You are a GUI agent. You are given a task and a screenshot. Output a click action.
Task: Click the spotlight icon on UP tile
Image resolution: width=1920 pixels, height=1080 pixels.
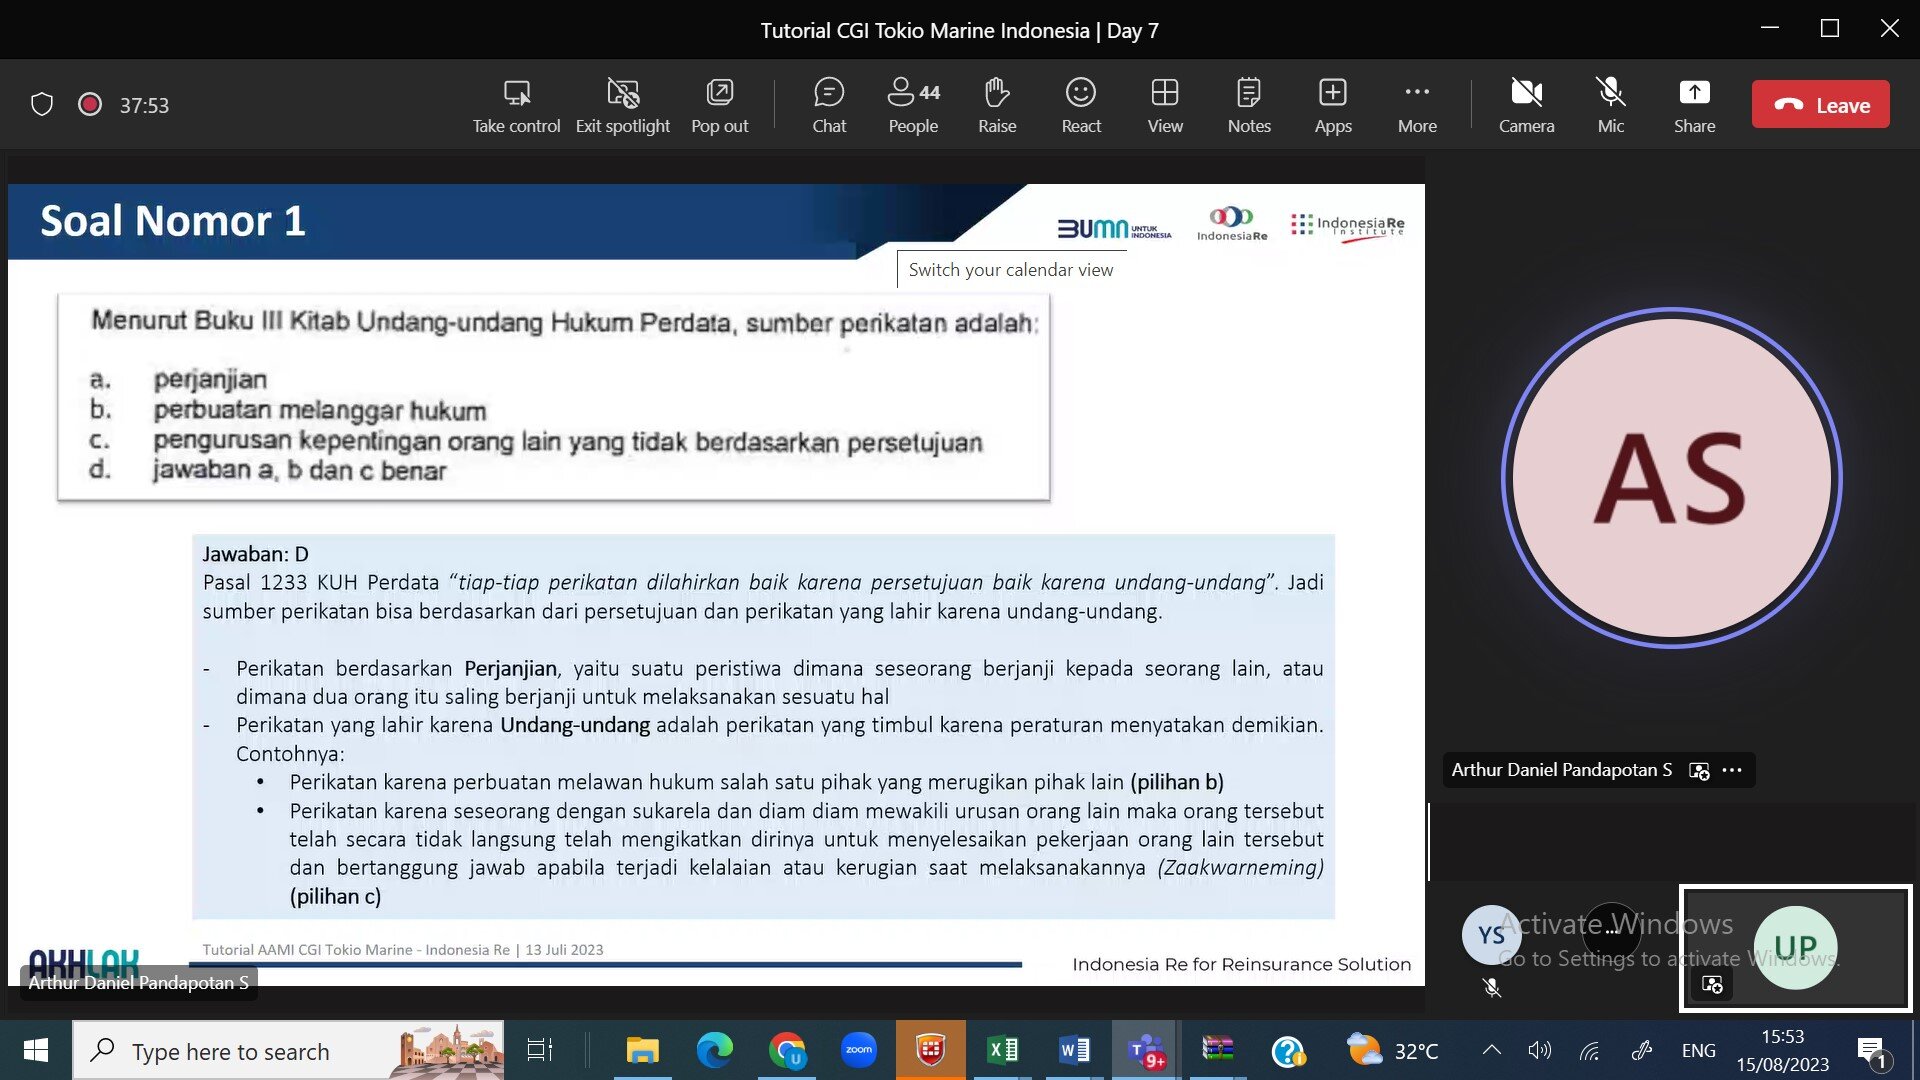pos(1712,985)
